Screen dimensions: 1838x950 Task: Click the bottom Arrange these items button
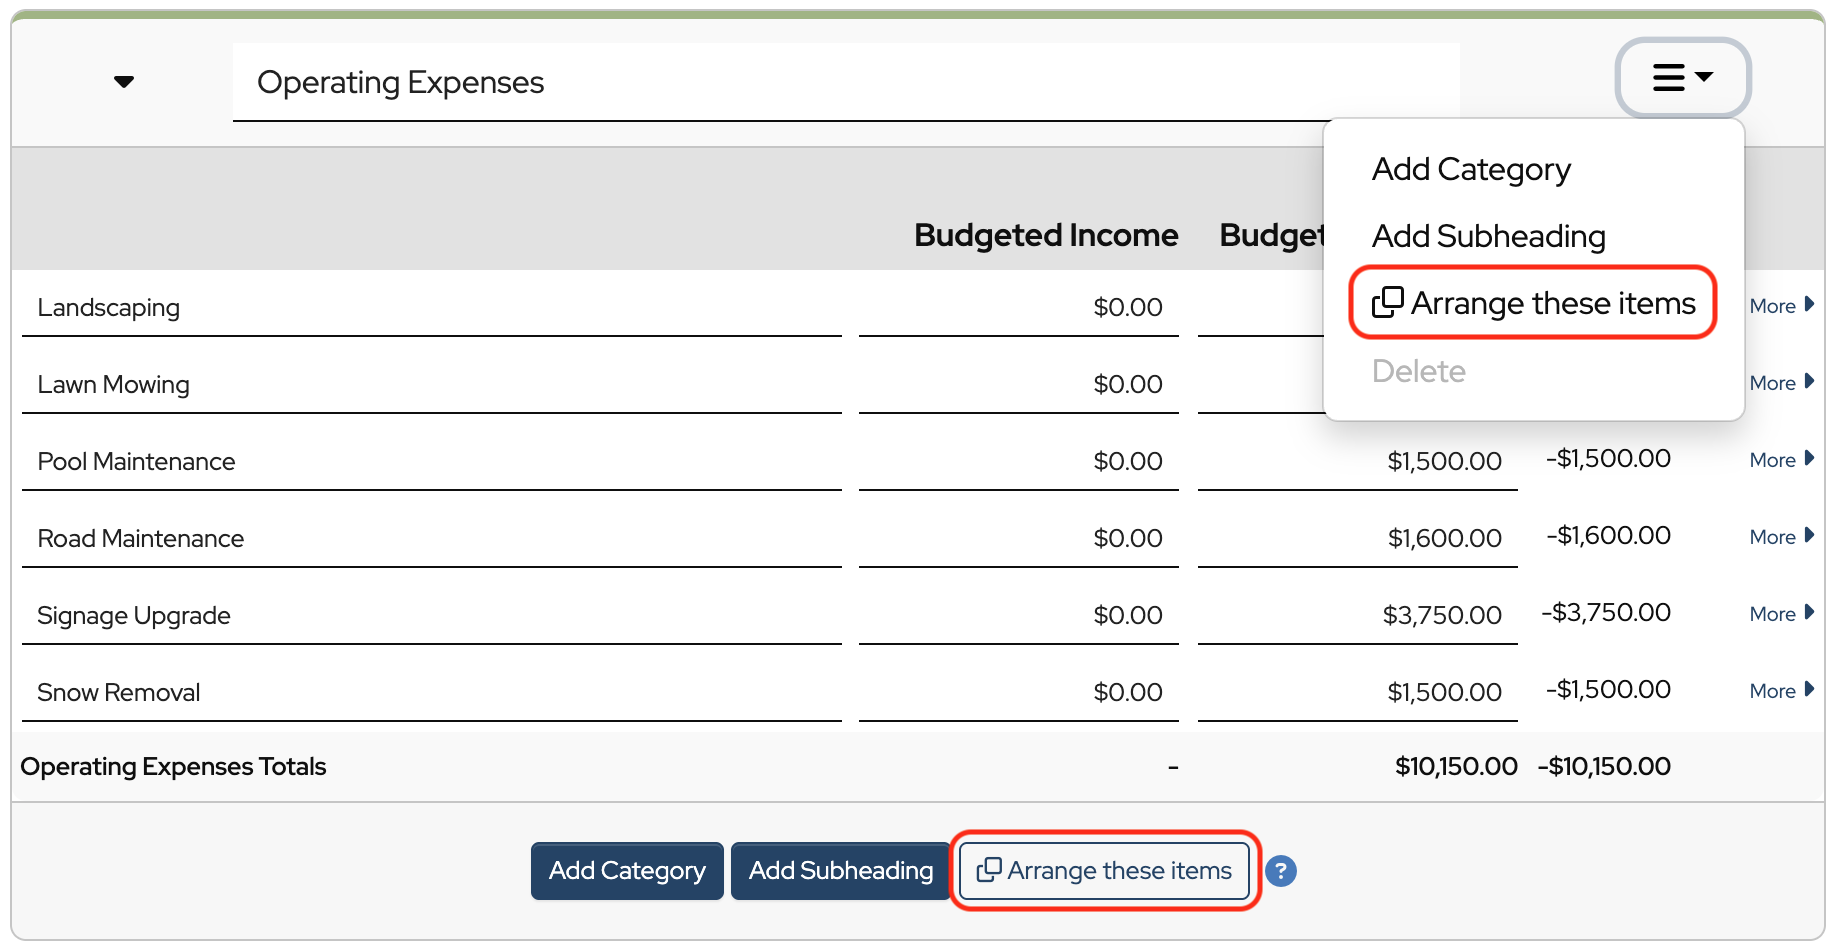coord(1104,871)
